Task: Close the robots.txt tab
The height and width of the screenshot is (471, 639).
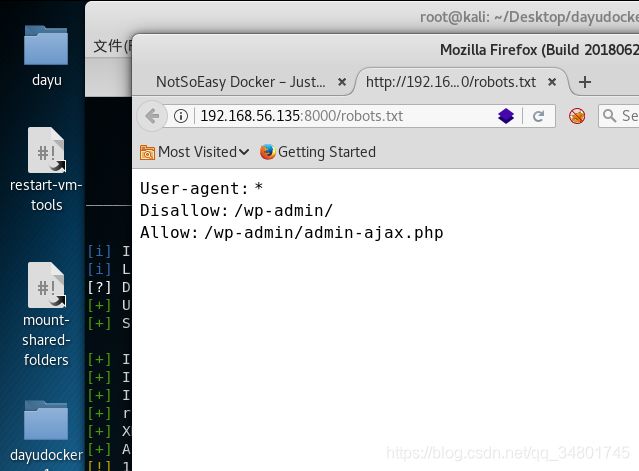Action: (x=552, y=82)
